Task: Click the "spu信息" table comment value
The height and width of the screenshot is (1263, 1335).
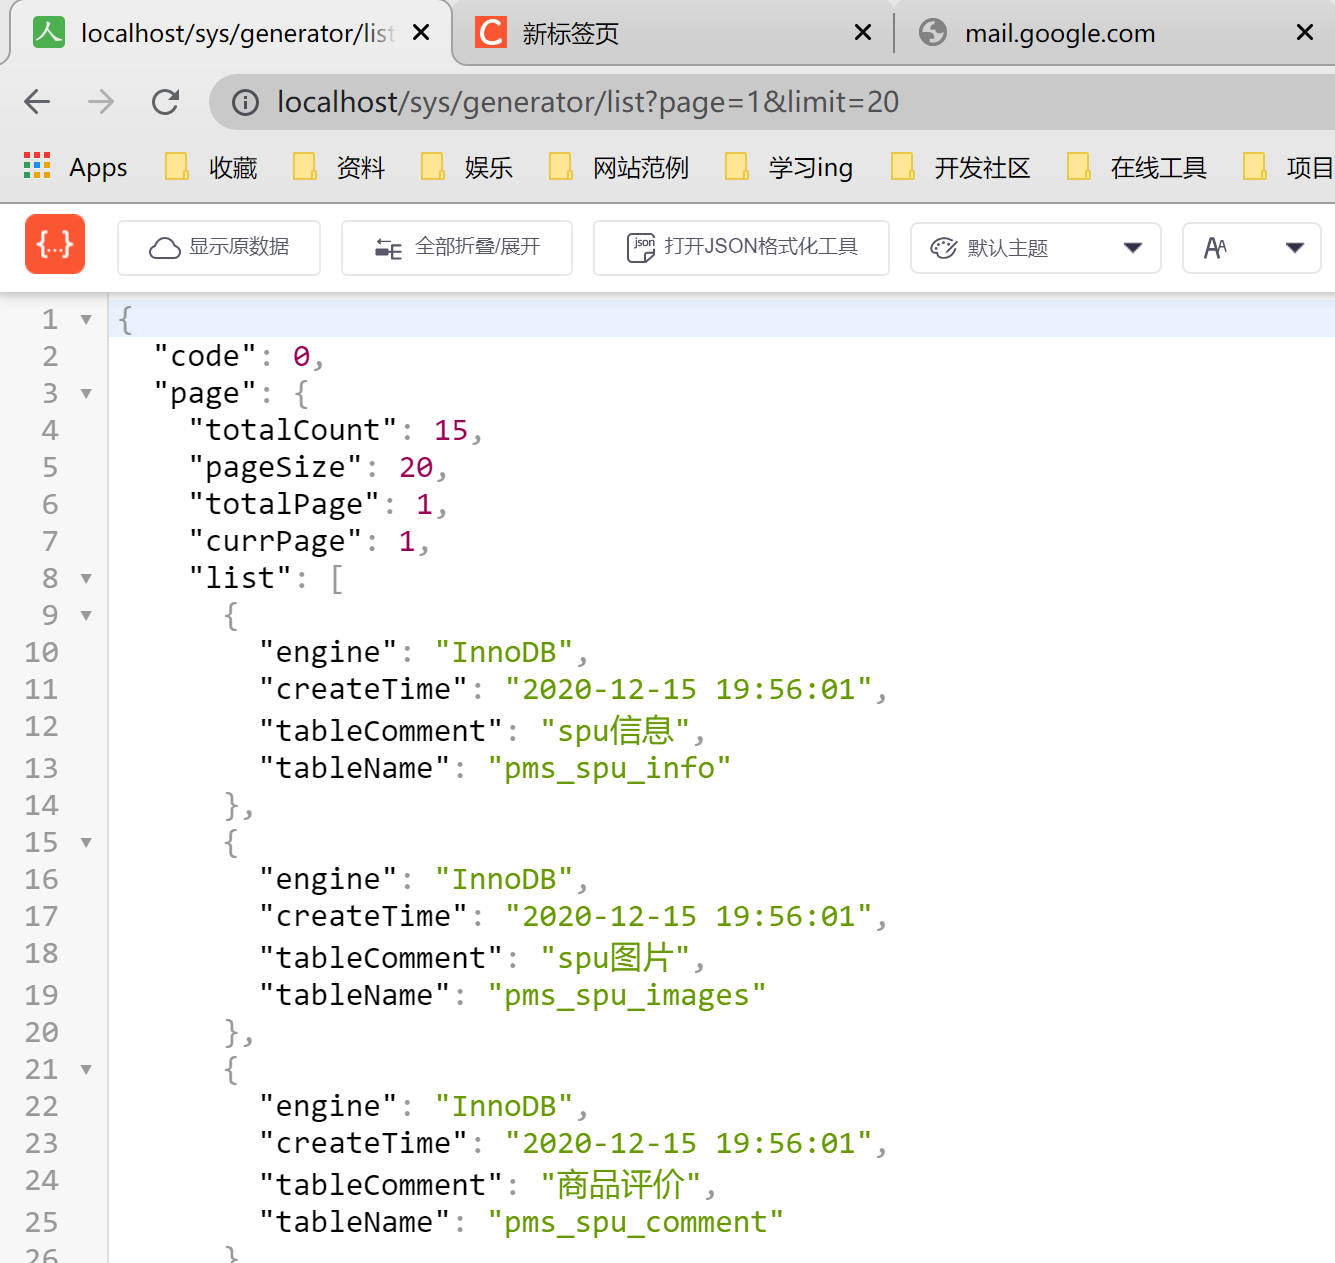Action: [x=616, y=731]
